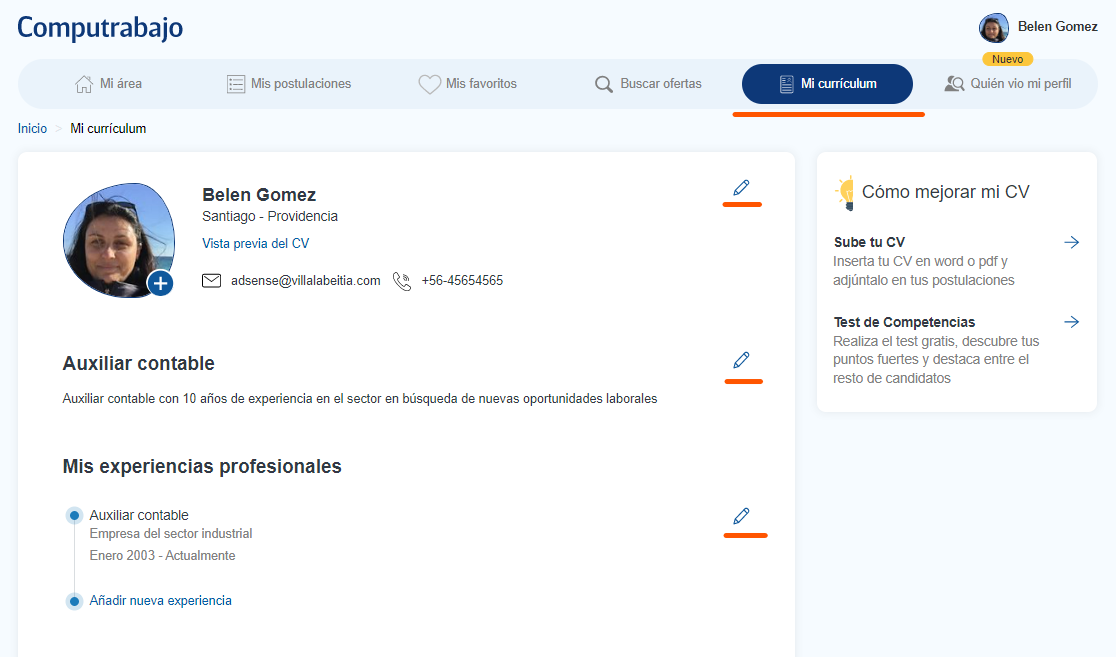Click the arrow next to Test de Competencias
Image resolution: width=1116 pixels, height=657 pixels.
(x=1071, y=322)
